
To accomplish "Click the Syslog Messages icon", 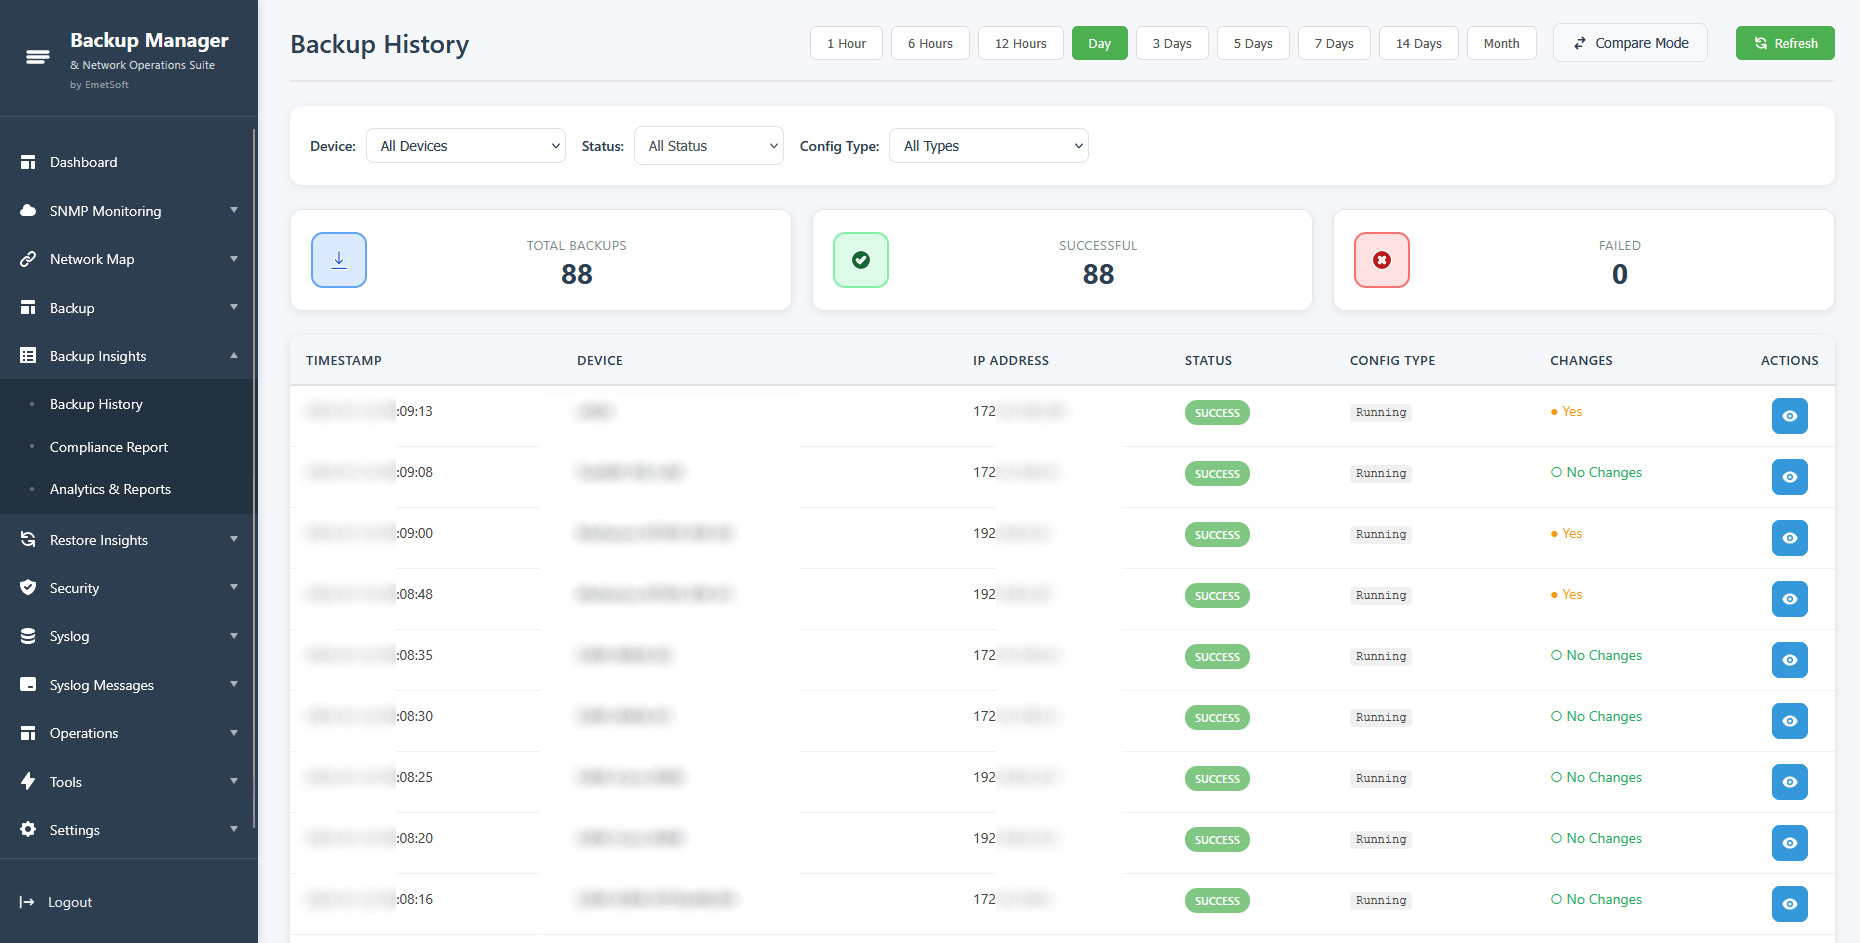I will pyautogui.click(x=28, y=685).
